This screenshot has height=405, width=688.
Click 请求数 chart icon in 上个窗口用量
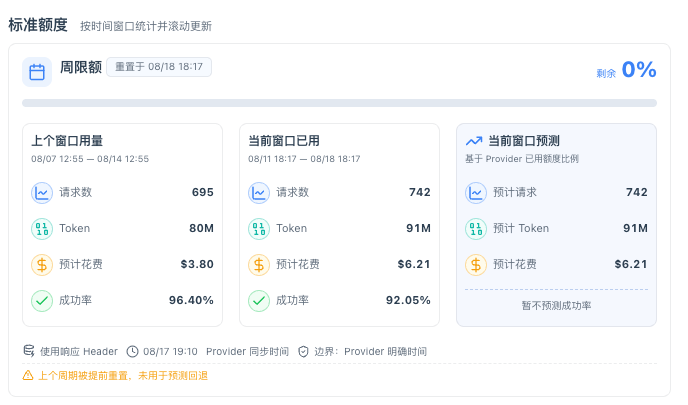[42, 193]
